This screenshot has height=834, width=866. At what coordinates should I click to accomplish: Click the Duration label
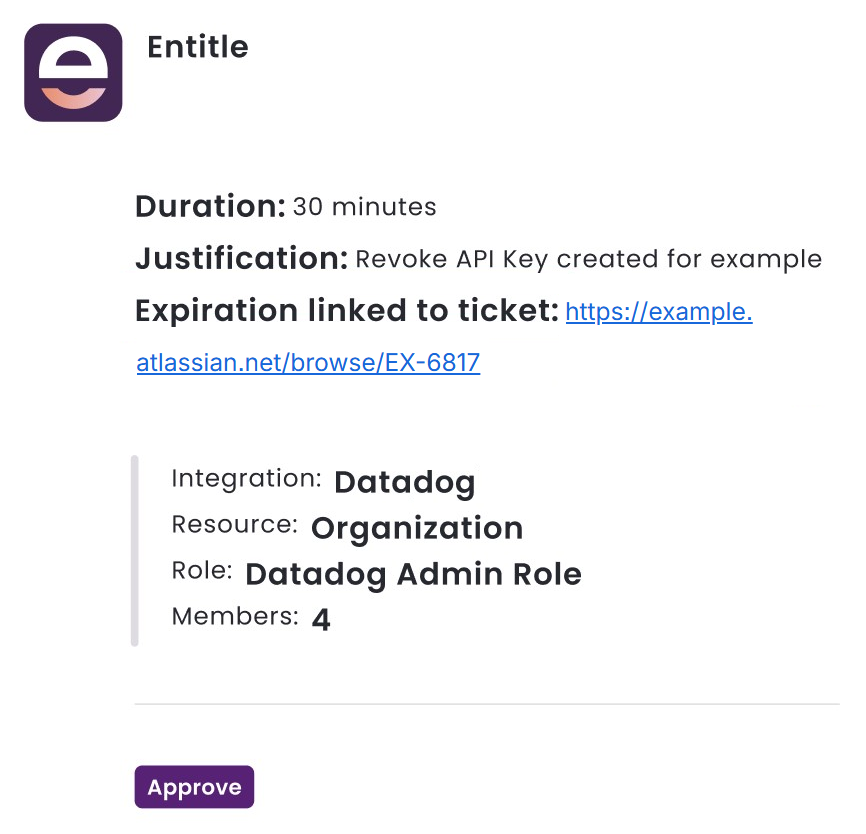208,207
